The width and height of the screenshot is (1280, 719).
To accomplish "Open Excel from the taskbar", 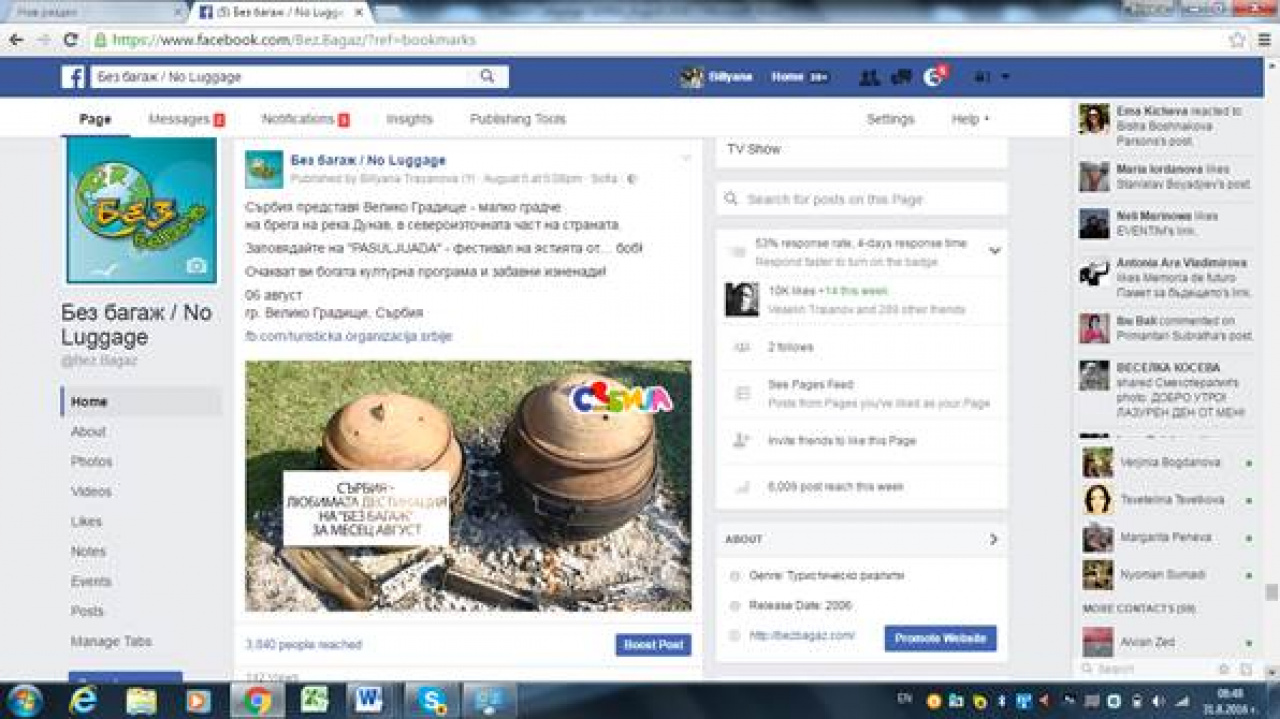I will click(315, 700).
